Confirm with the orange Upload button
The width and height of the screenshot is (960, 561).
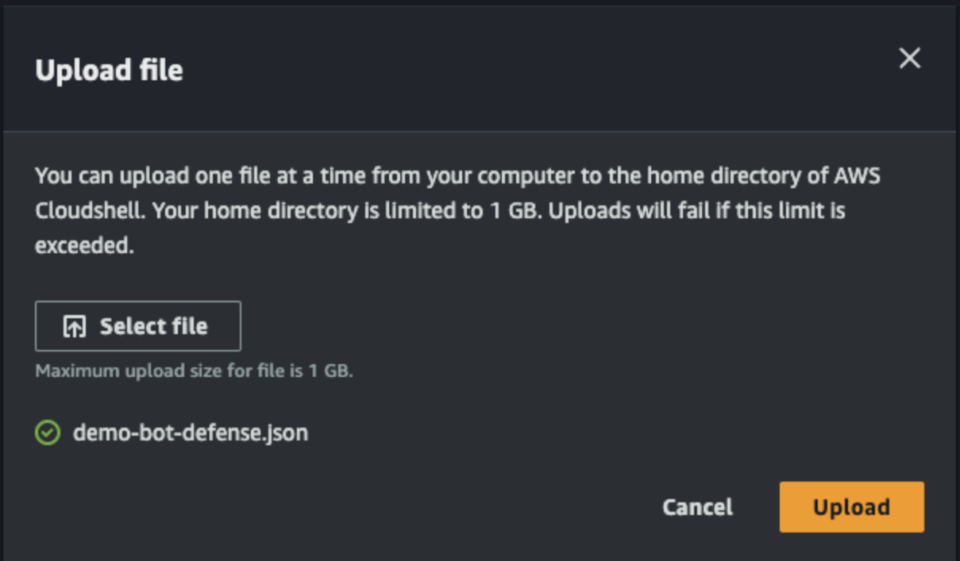(x=852, y=506)
